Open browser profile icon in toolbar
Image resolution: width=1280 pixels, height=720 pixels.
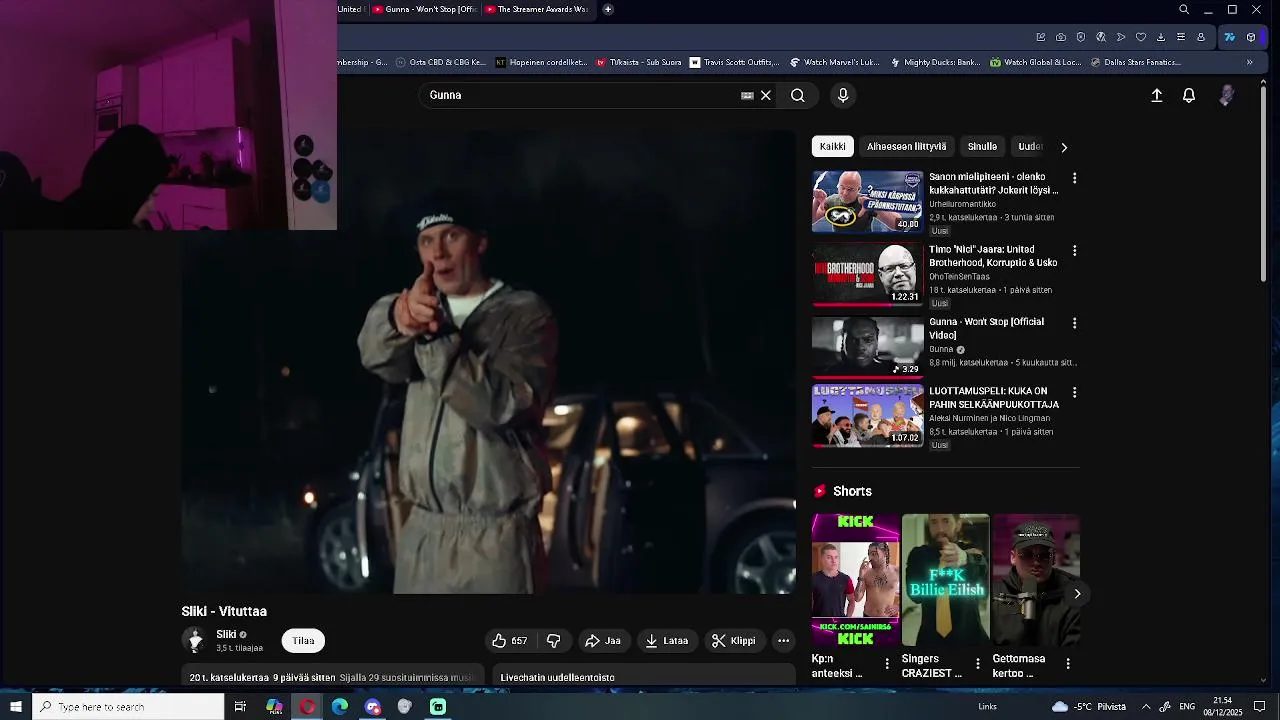[1201, 37]
